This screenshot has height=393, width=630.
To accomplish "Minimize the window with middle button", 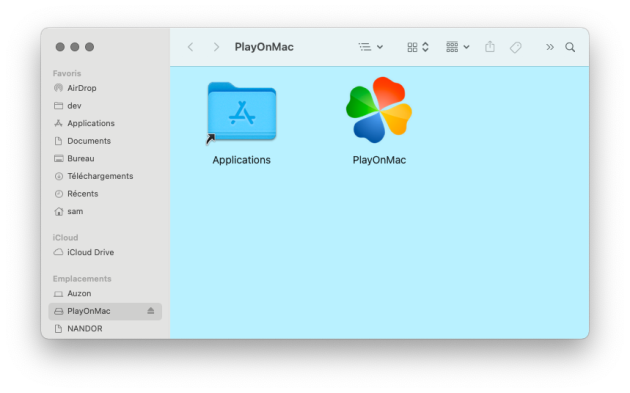I will [x=75, y=47].
